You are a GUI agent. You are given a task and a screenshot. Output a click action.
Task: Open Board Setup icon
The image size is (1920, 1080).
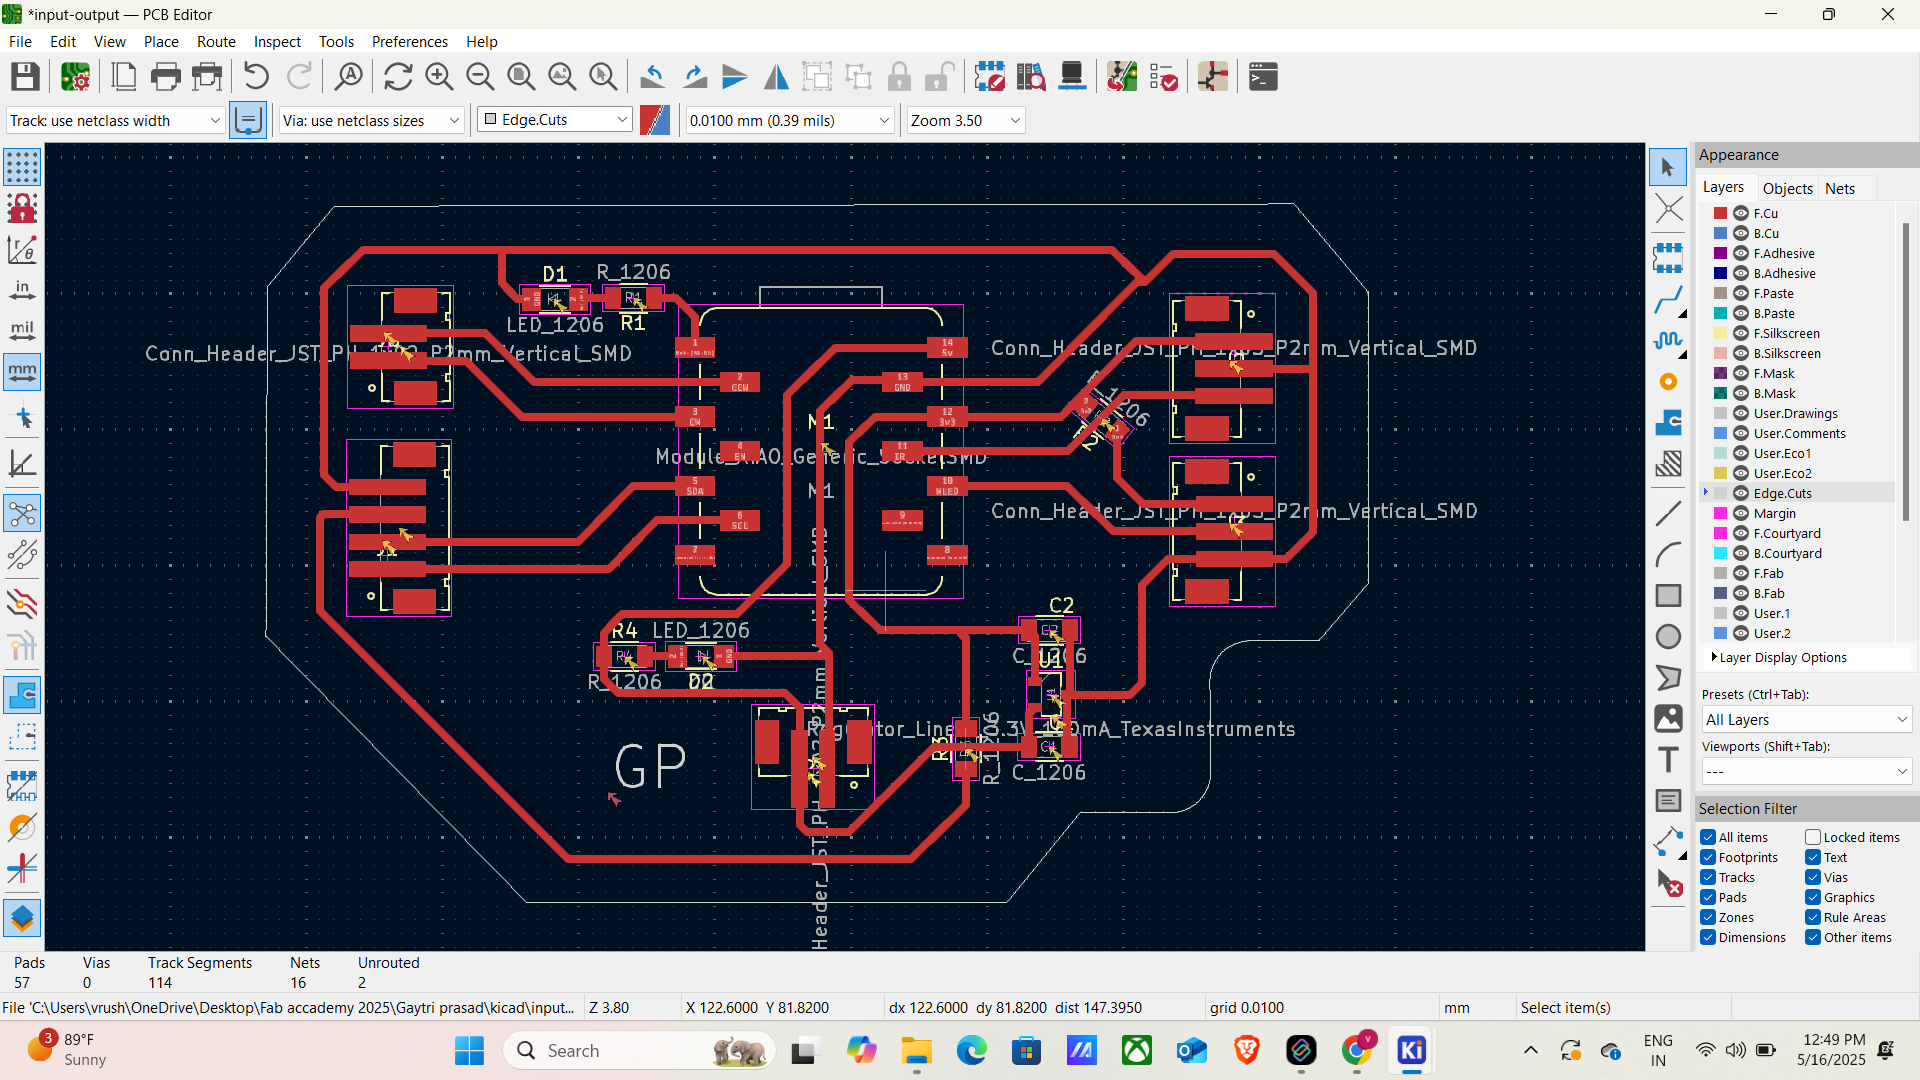75,77
